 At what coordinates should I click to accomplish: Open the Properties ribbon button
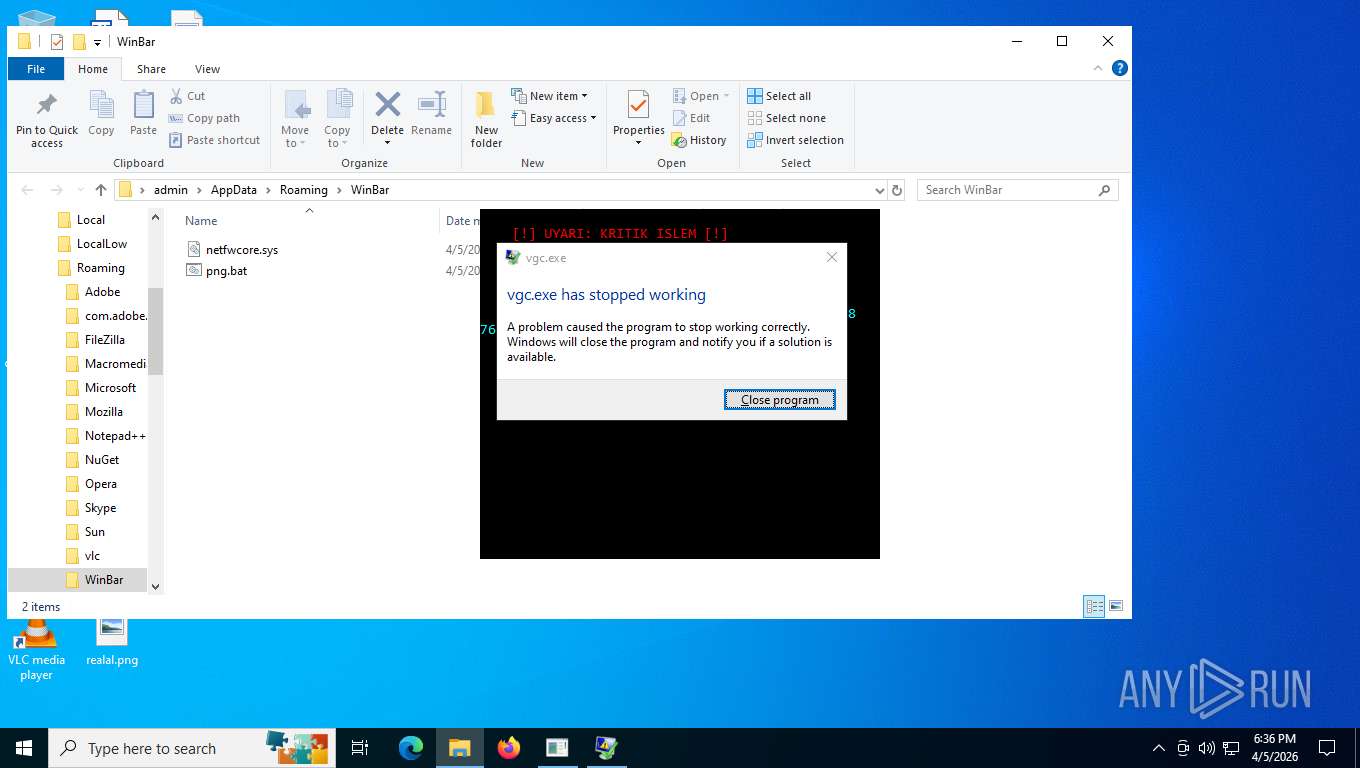638,119
